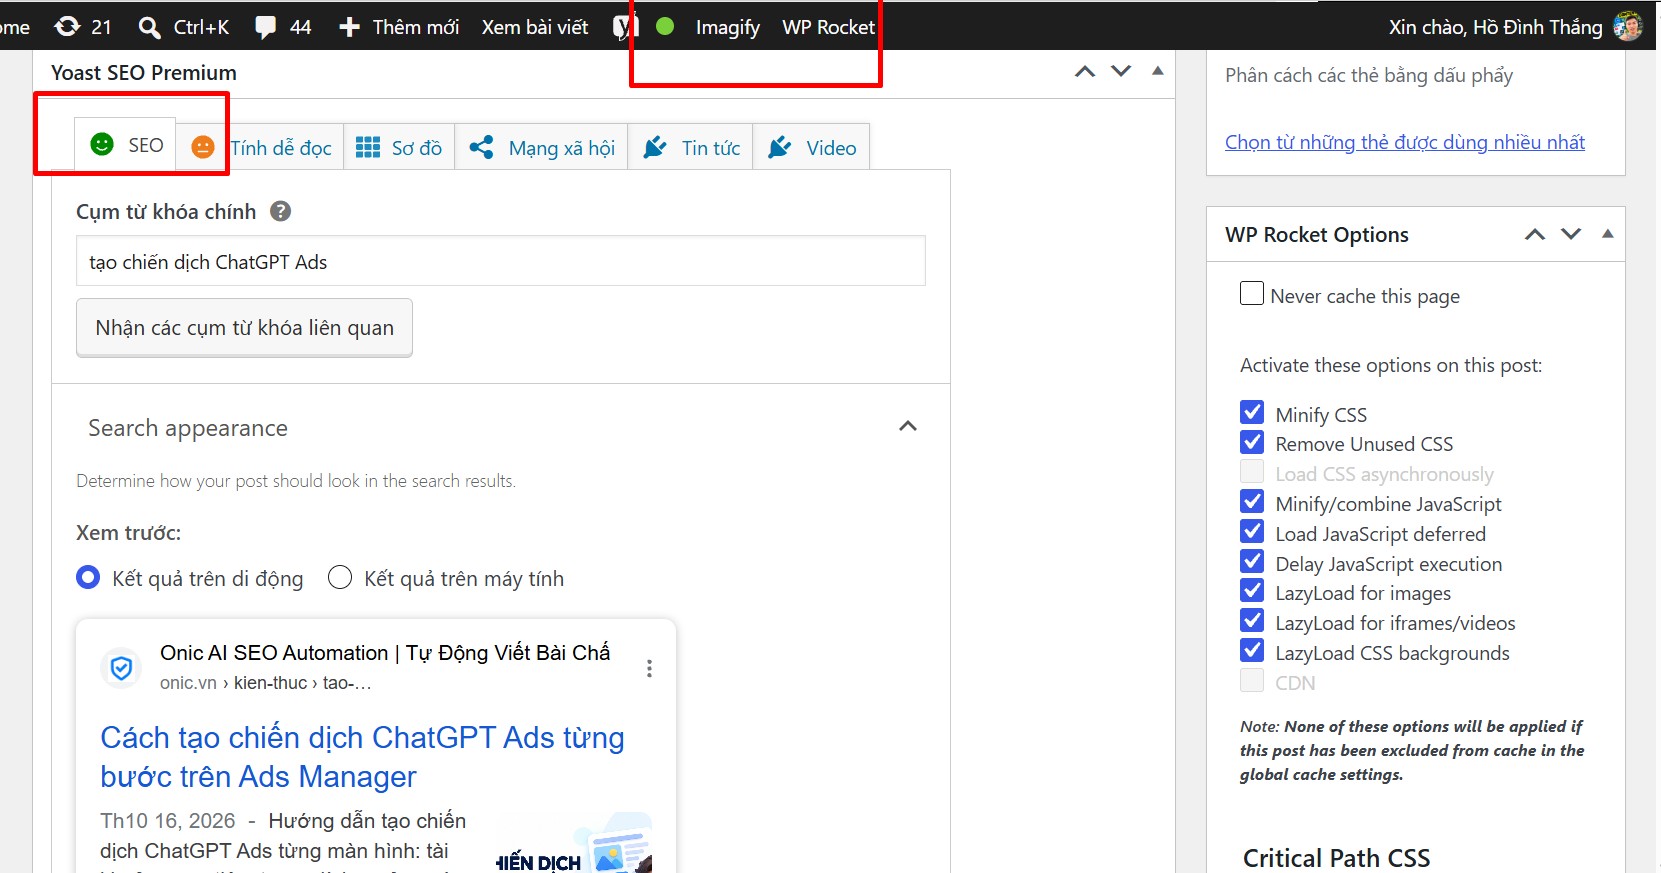This screenshot has width=1661, height=873.
Task: Open the Xin chào, Hồ Đình Thắng account menu
Action: pos(1515,27)
